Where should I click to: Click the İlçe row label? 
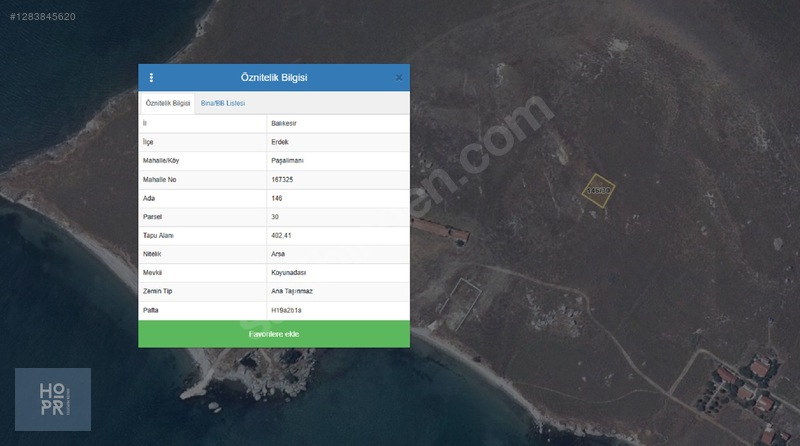[x=148, y=142]
